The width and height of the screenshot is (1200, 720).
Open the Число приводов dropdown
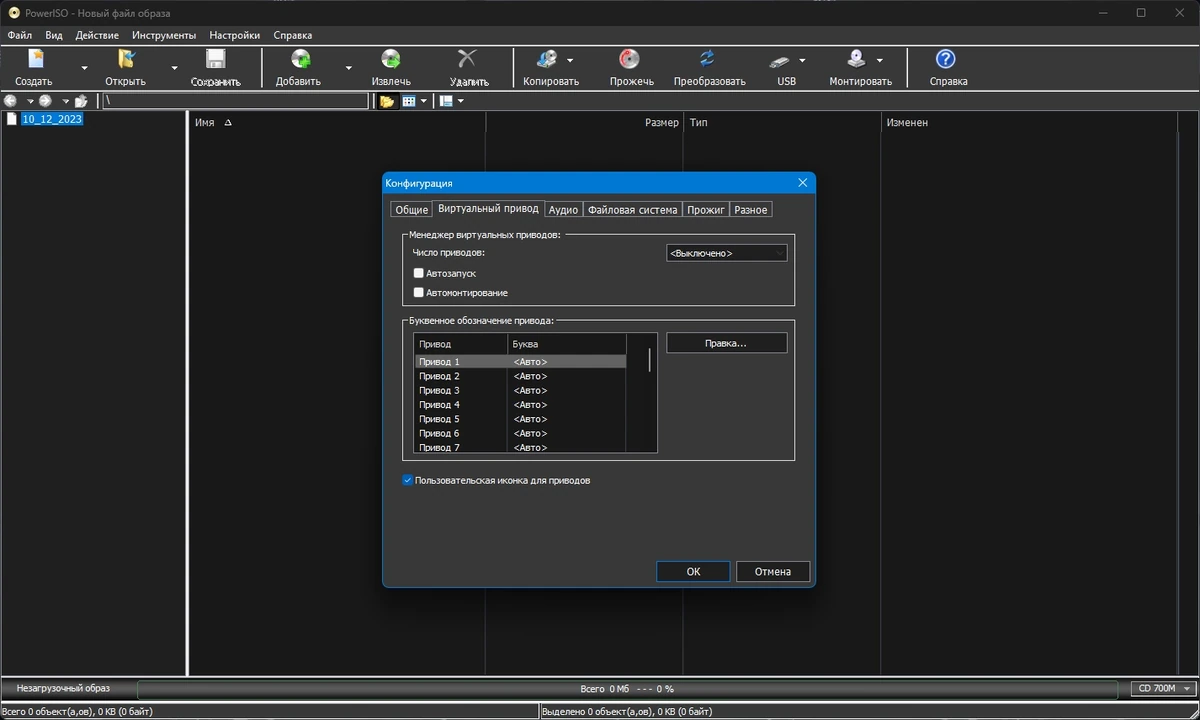coord(727,253)
